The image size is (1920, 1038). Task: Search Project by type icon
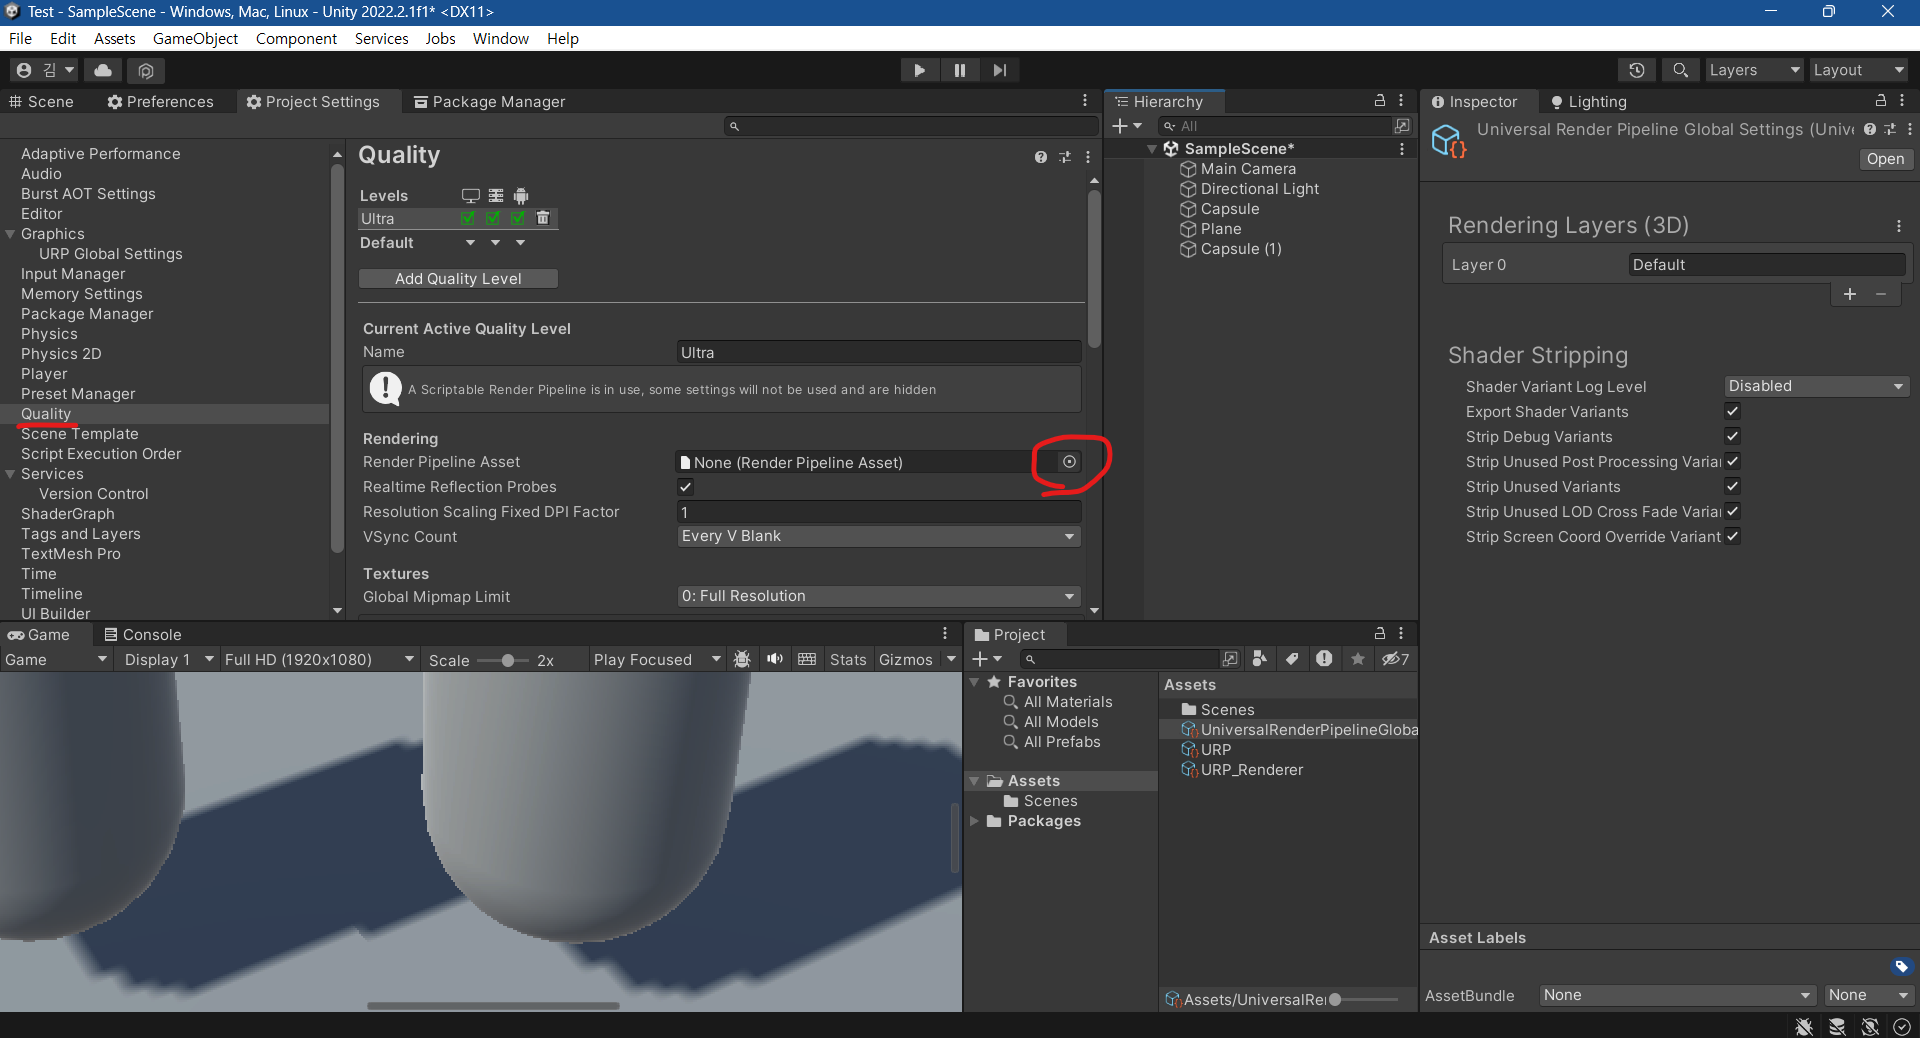click(x=1260, y=659)
